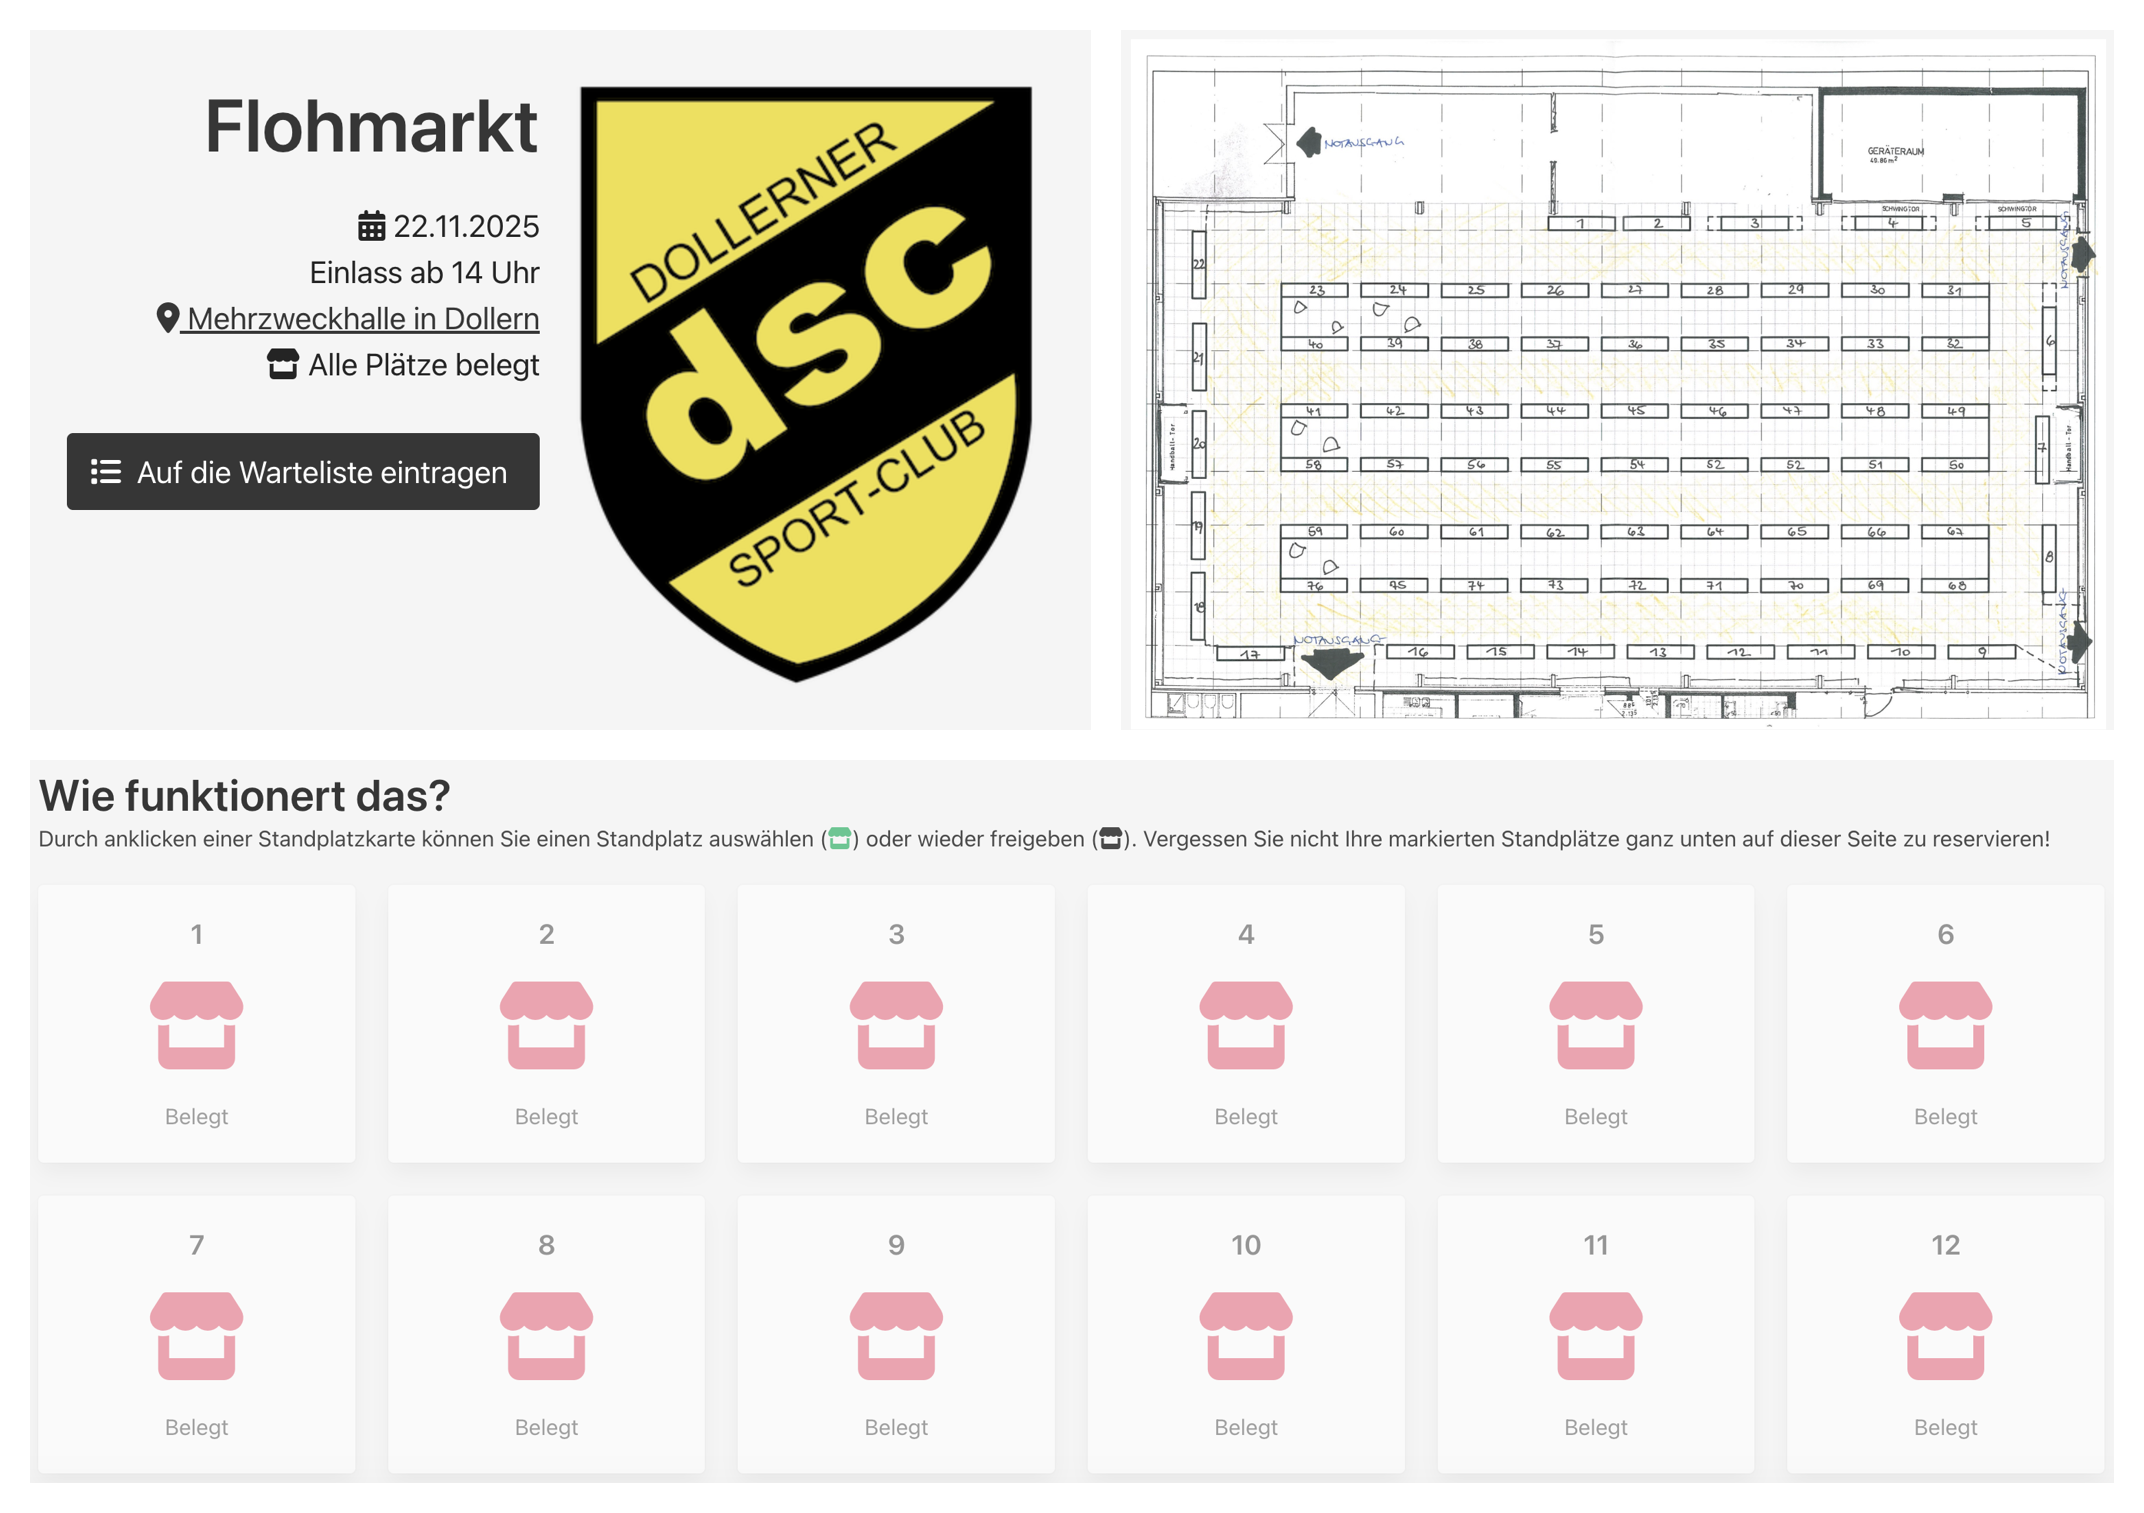The width and height of the screenshot is (2144, 1513).
Task: Click the booth icon on stand 10
Action: [x=1246, y=1336]
